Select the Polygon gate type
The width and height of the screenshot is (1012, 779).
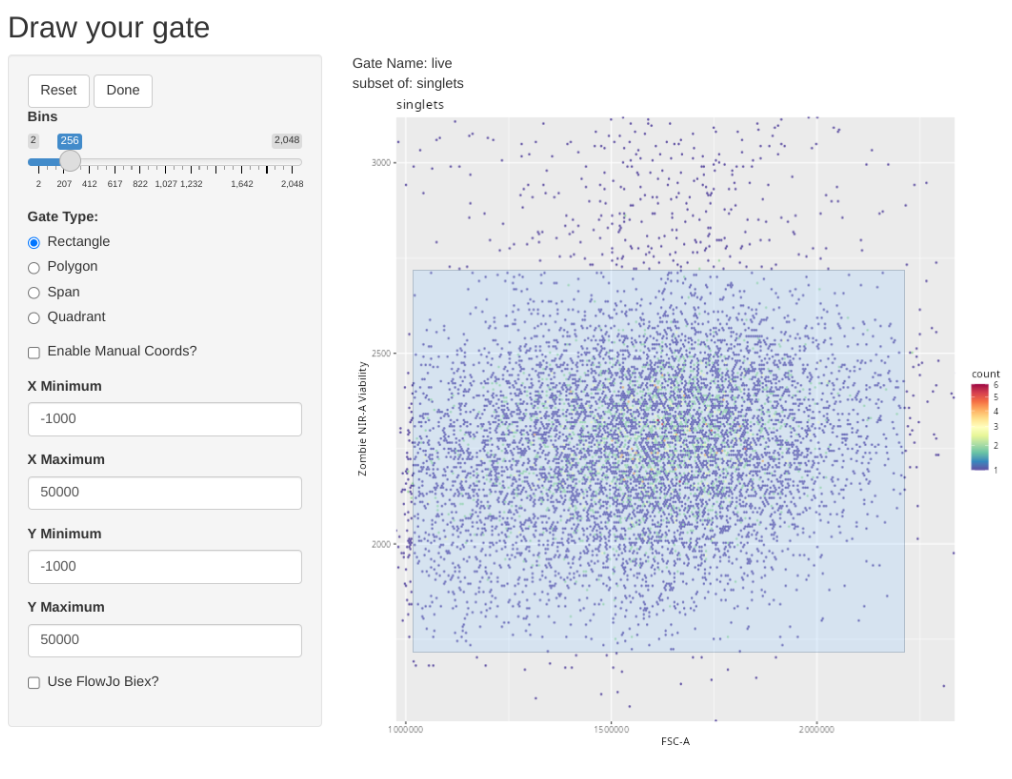(x=34, y=267)
